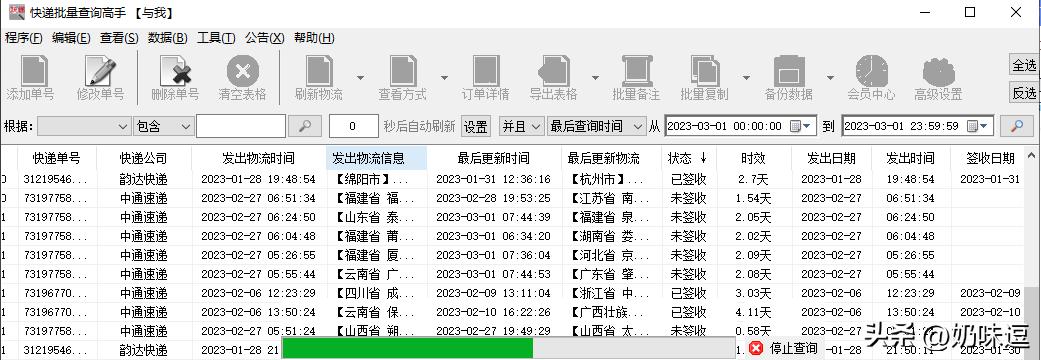Click the 批量复制 toolbar icon
The height and width of the screenshot is (360, 1041).
pyautogui.click(x=705, y=70)
